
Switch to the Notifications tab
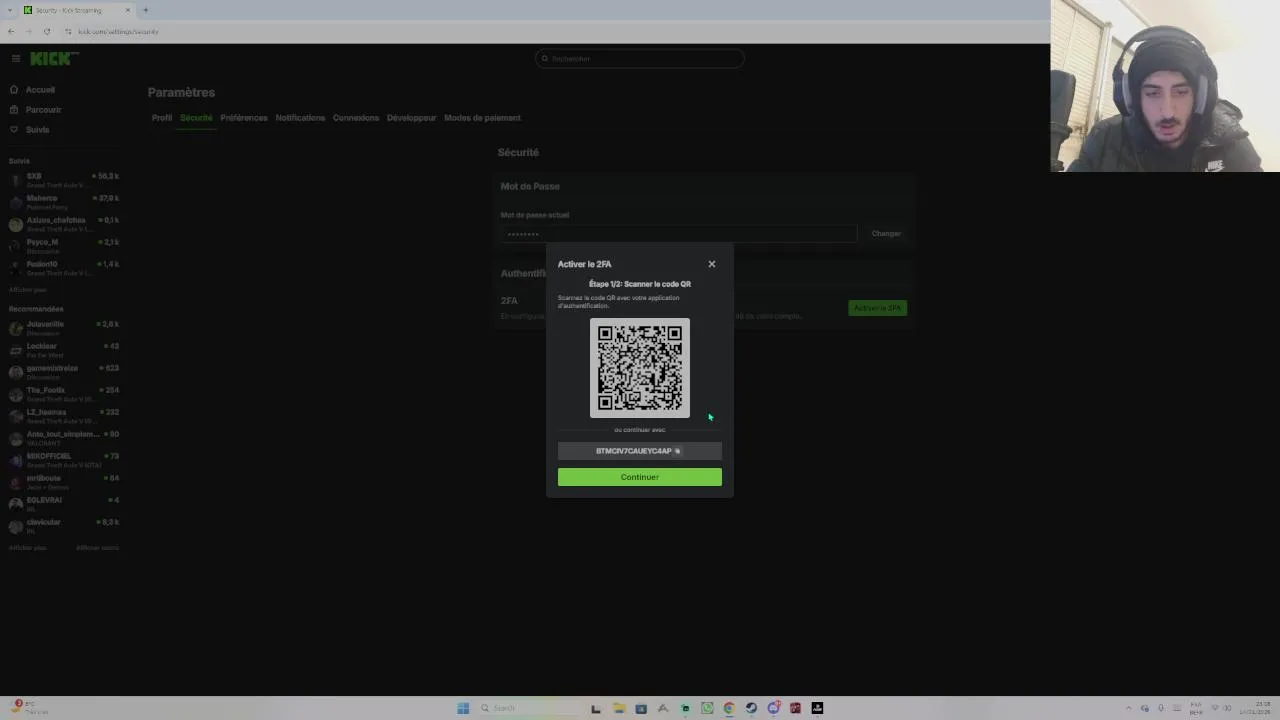[x=300, y=118]
